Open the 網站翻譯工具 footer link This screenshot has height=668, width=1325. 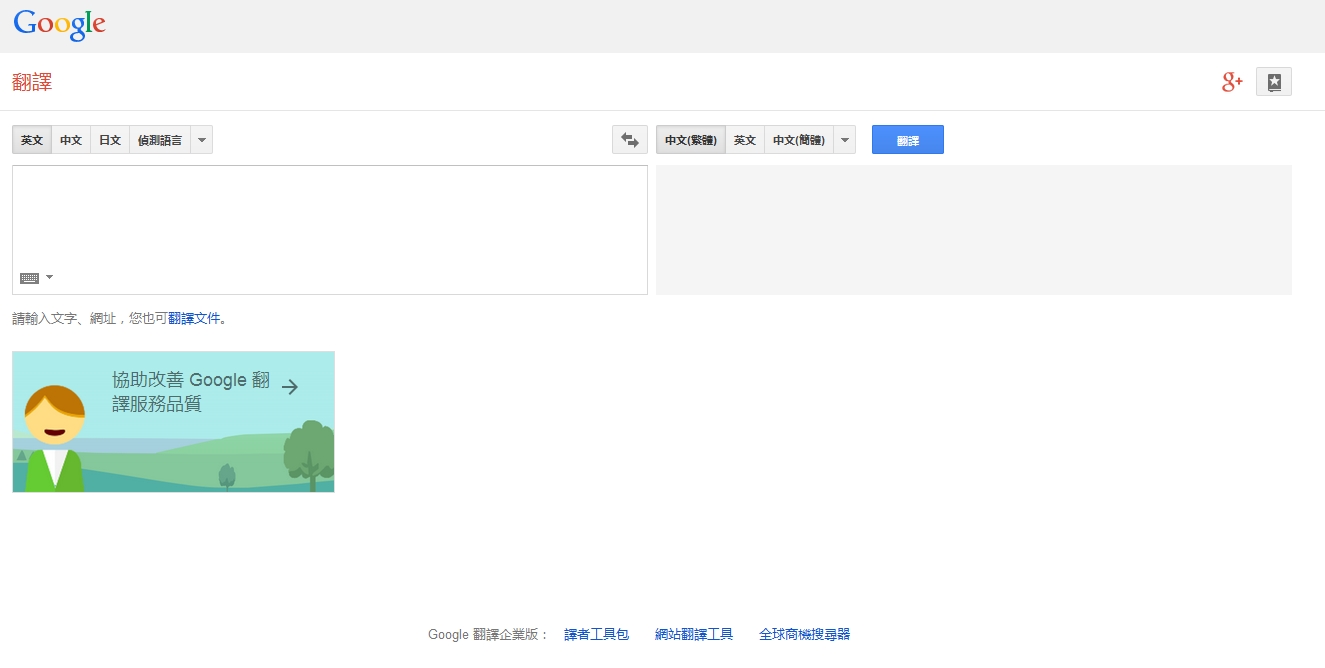pyautogui.click(x=694, y=634)
